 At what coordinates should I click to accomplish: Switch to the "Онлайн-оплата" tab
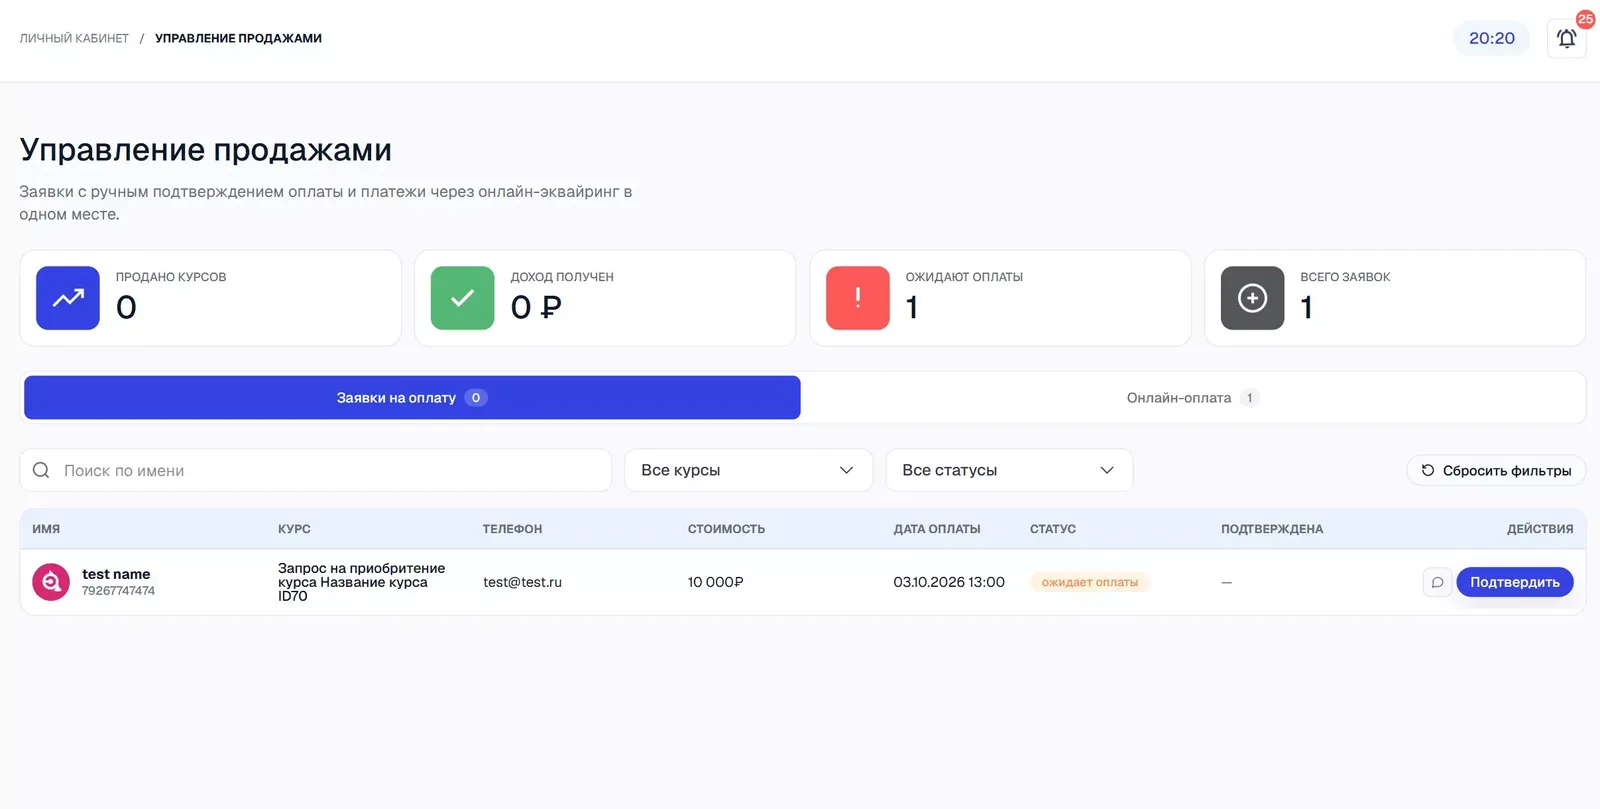click(x=1192, y=398)
